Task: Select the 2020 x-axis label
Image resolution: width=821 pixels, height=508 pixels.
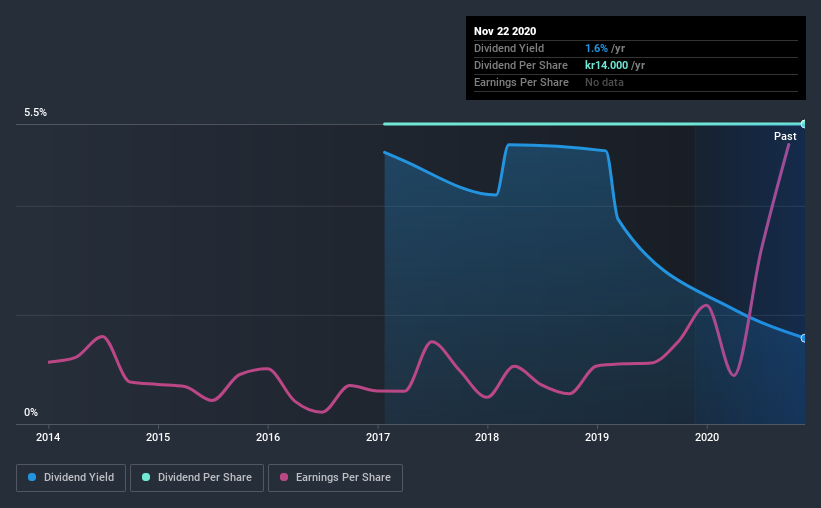Action: point(707,437)
